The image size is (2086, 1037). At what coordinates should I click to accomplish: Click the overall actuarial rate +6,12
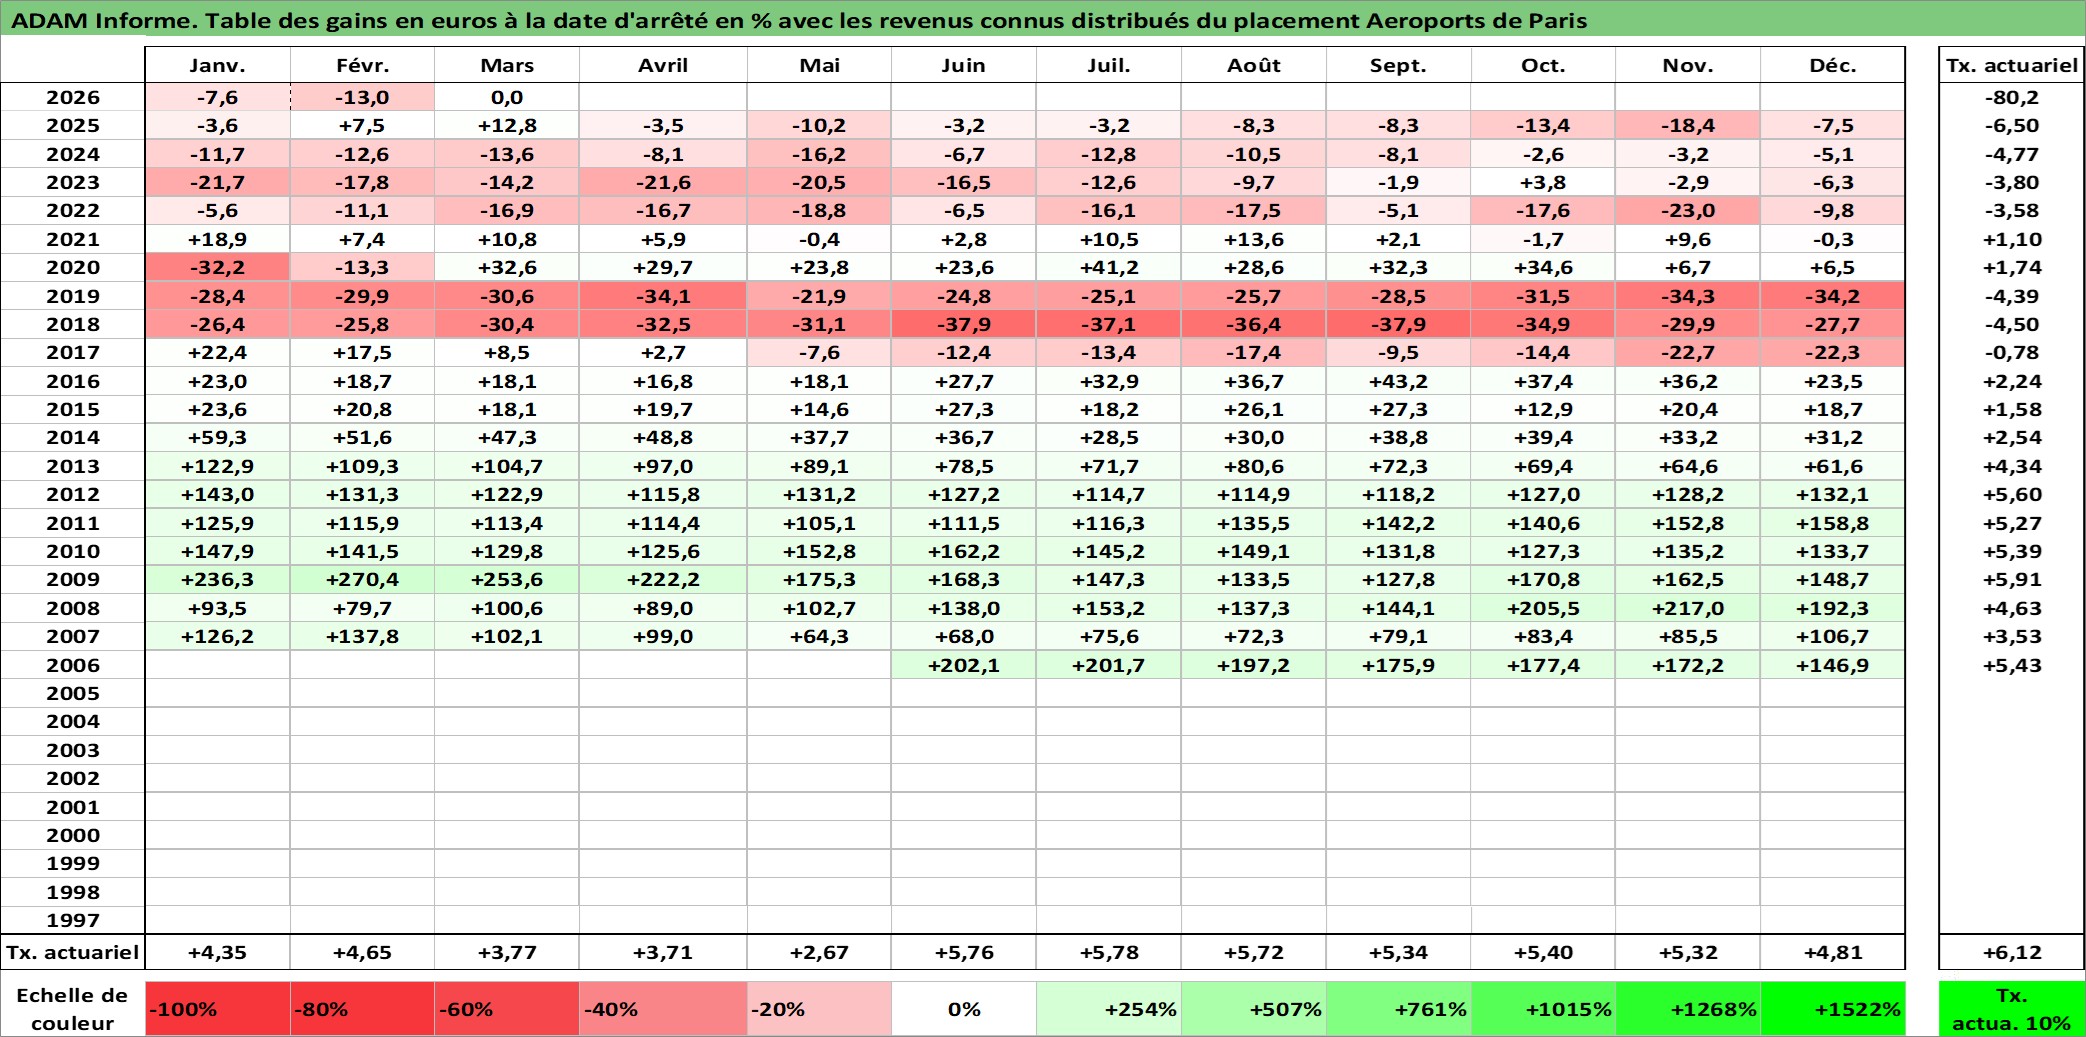tap(2011, 952)
